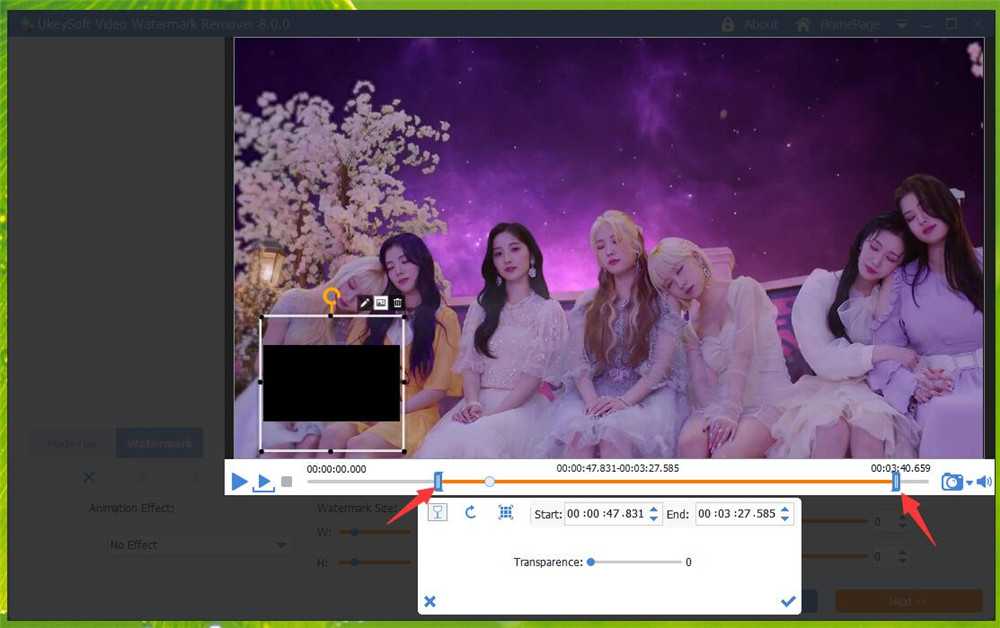Screen dimensions: 1000x628
Task: Cancel the popup with the blue X
Action: click(x=431, y=601)
